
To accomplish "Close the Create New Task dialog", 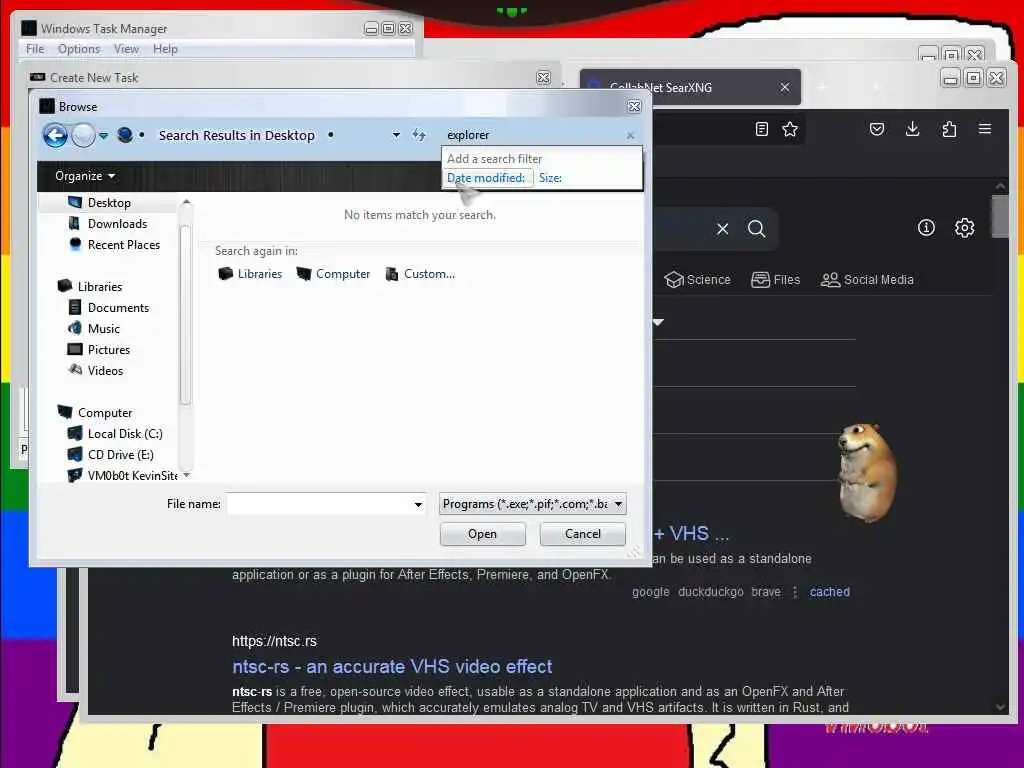I will 543,77.
